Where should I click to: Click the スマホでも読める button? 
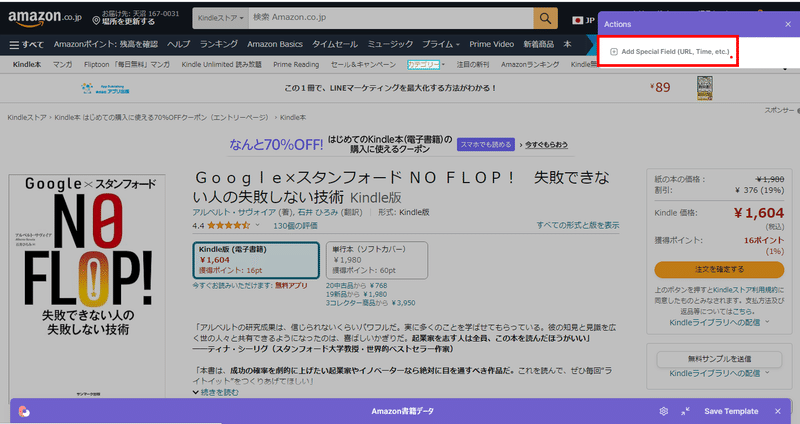(486, 144)
